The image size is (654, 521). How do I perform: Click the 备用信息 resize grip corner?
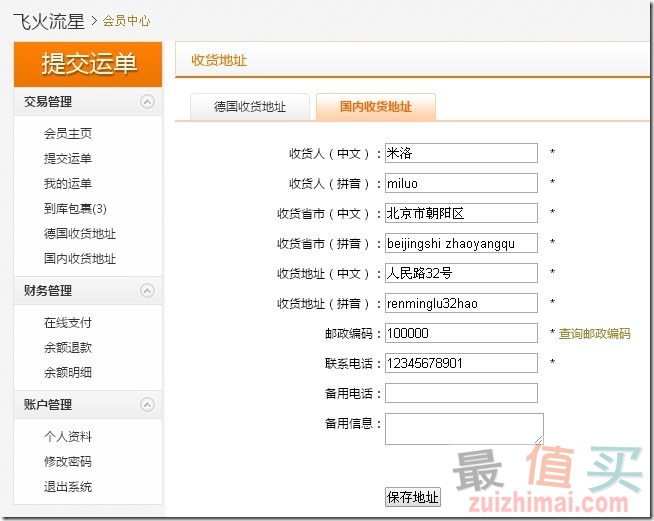539,440
